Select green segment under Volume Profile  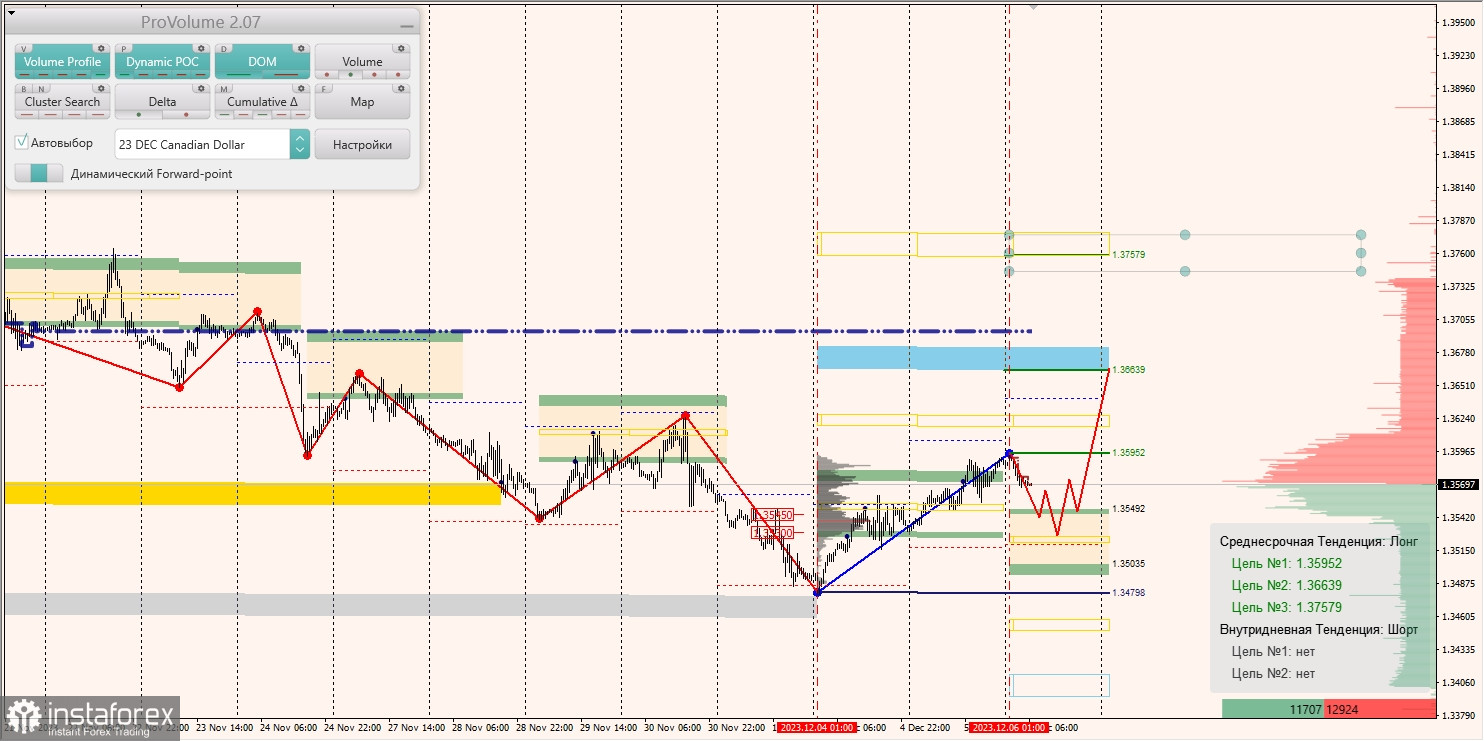click(x=100, y=75)
